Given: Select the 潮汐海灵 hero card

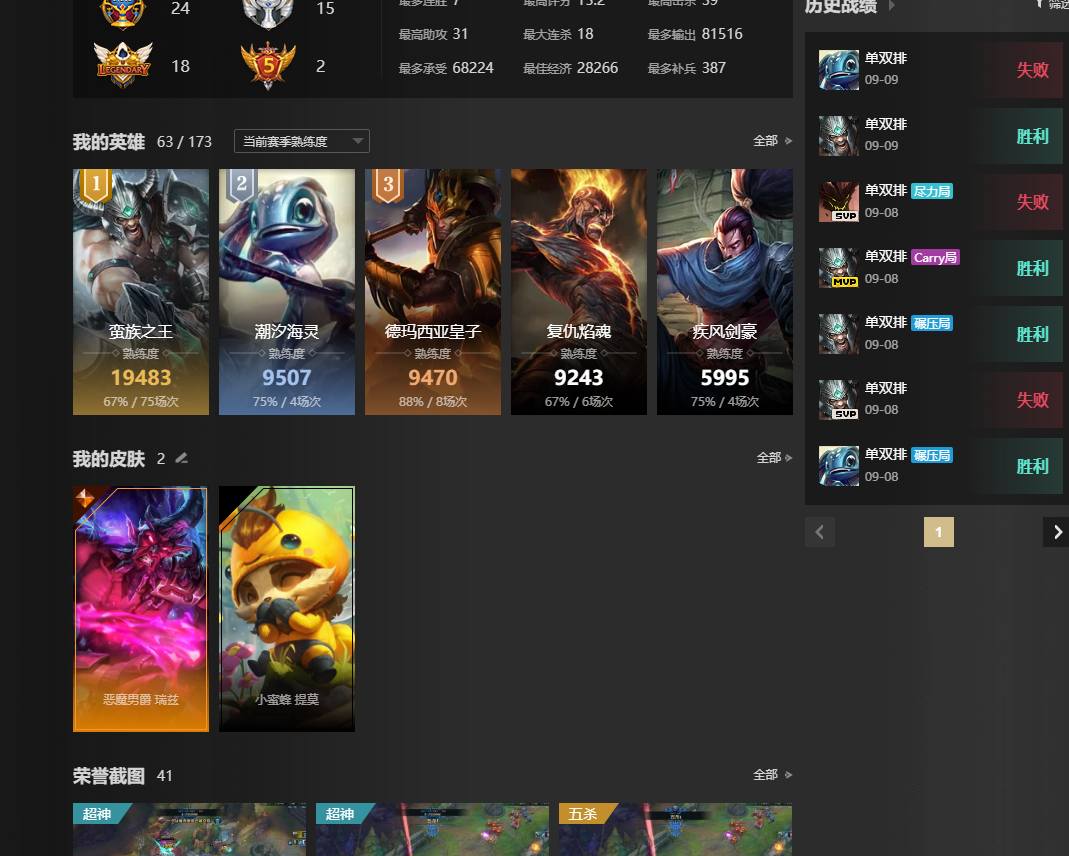Looking at the screenshot, I should tap(286, 292).
